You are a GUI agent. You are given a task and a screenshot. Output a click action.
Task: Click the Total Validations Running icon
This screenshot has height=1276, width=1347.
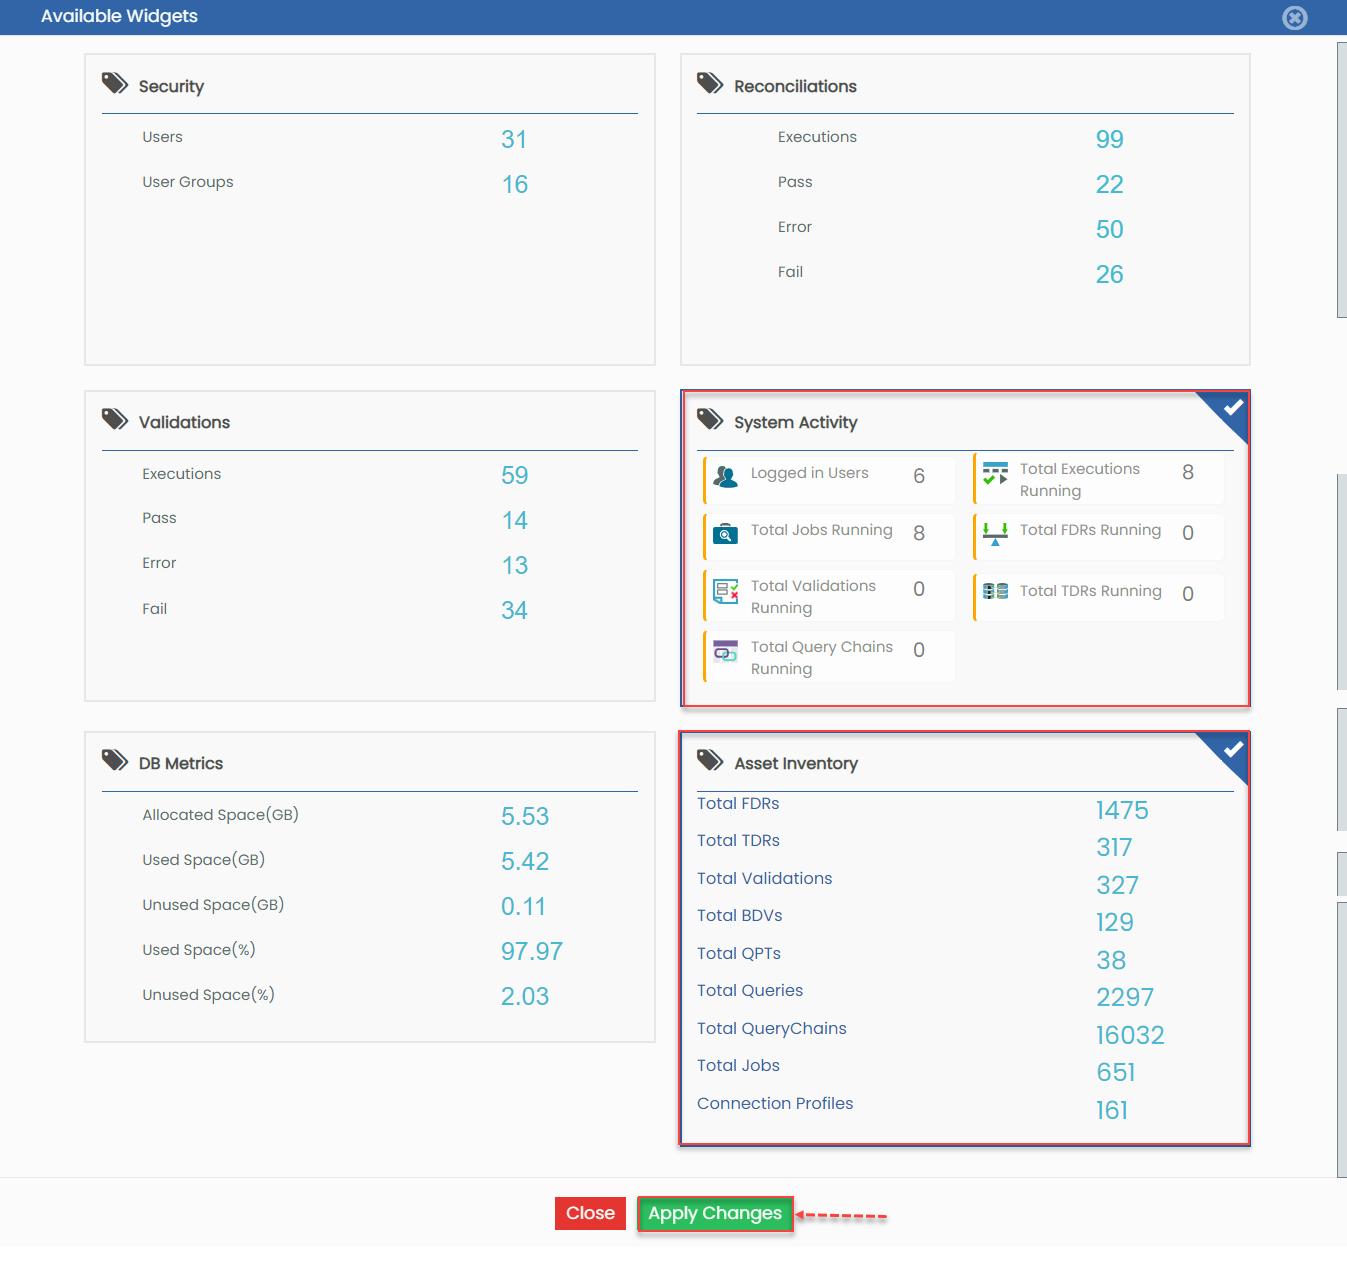pos(725,591)
